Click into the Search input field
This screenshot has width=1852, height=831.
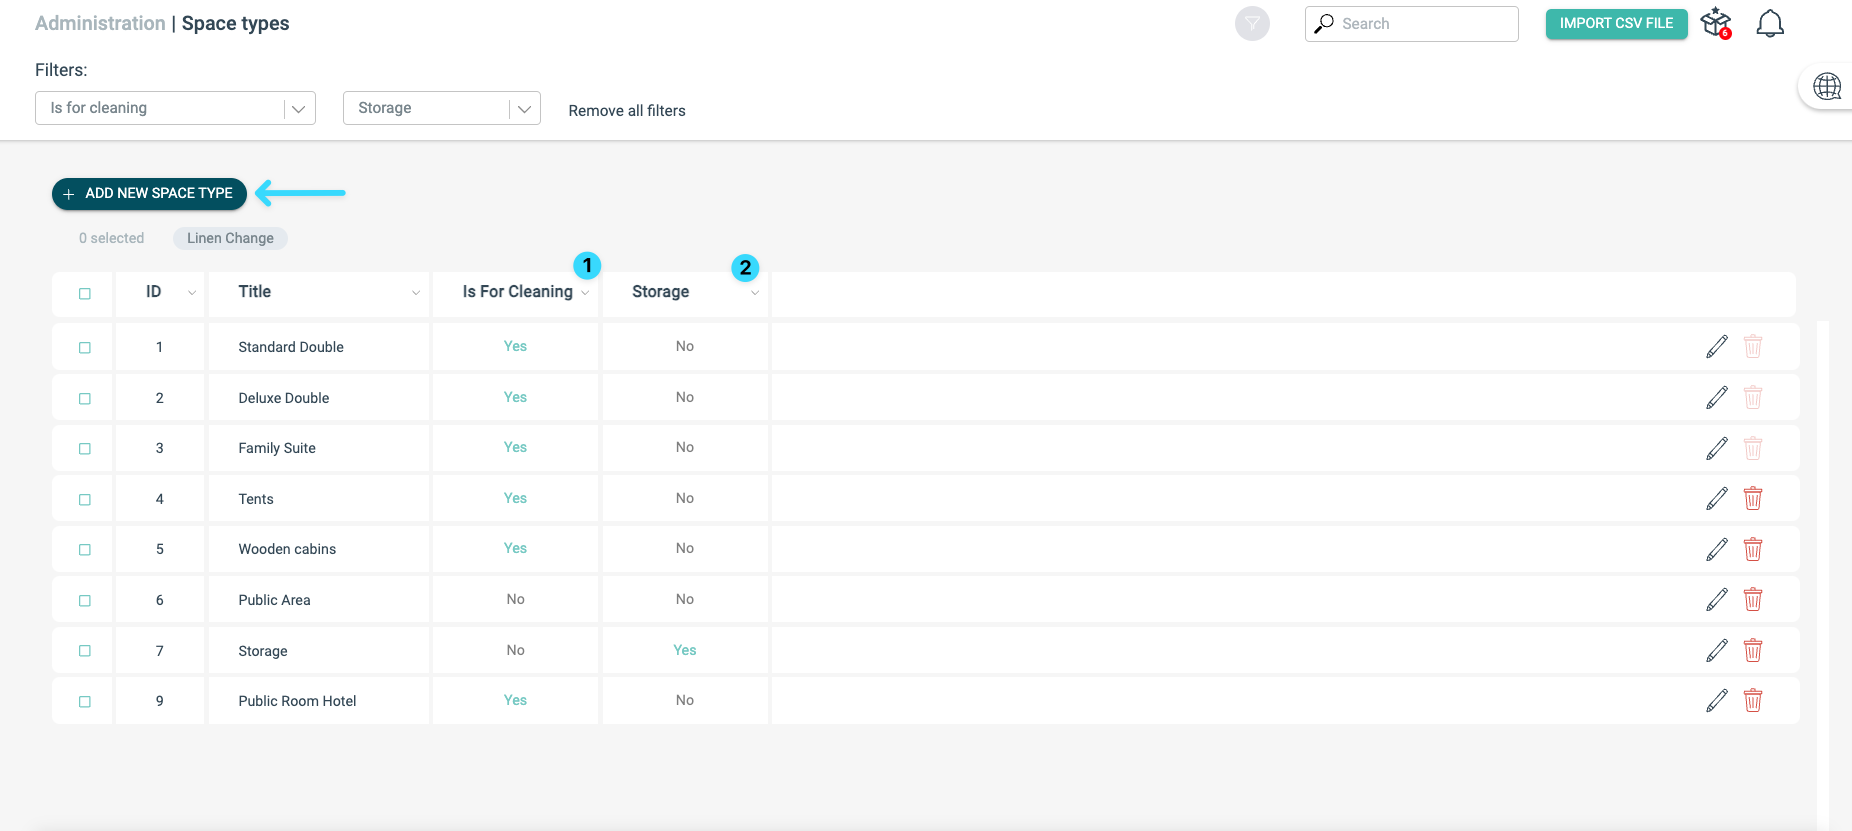[x=1411, y=24]
